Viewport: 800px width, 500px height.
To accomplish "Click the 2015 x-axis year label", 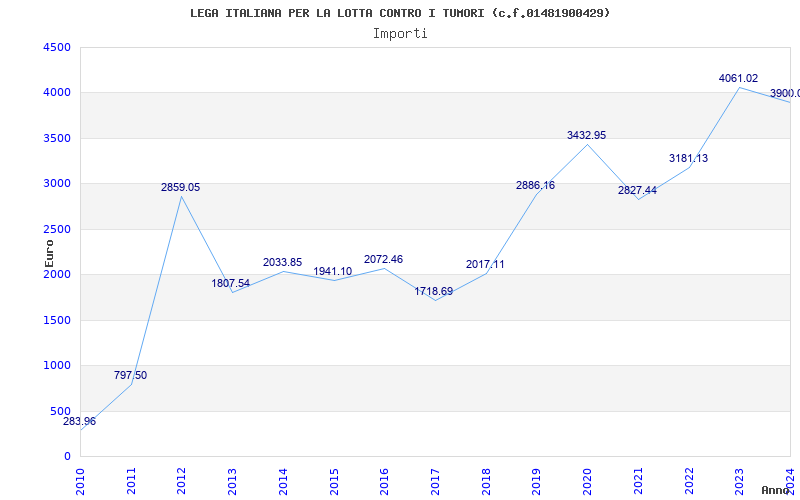I will pos(334,482).
